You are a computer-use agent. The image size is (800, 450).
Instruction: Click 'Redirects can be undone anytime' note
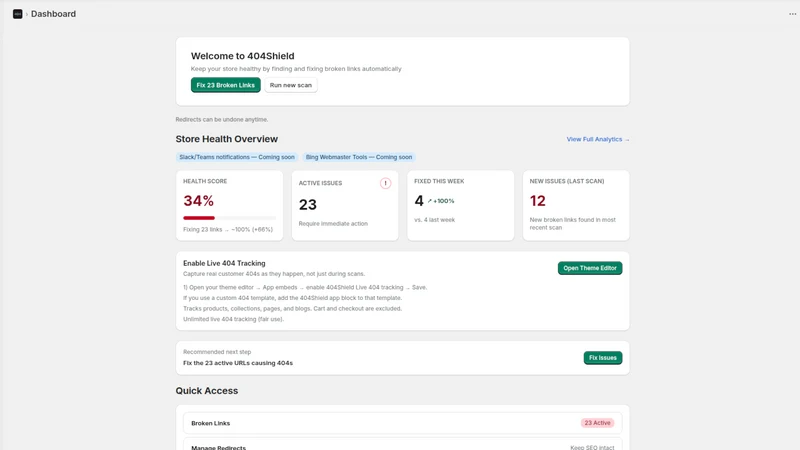pos(222,119)
